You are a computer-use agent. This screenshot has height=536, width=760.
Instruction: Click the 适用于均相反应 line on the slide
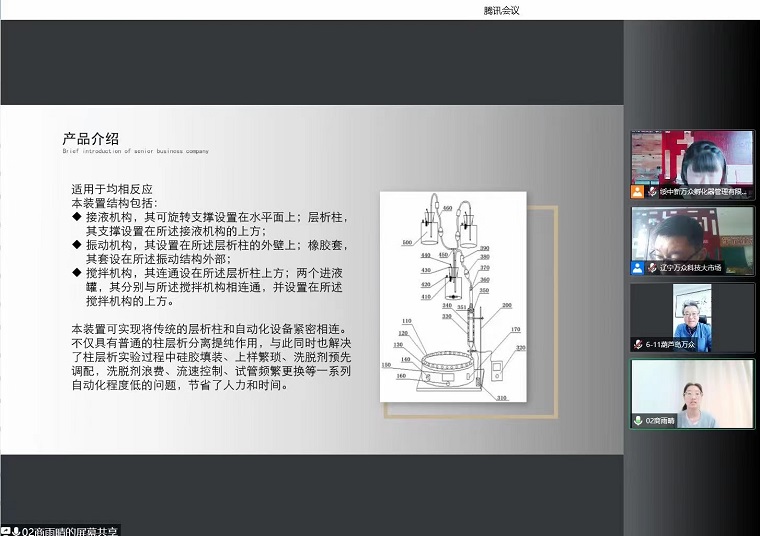click(x=112, y=189)
